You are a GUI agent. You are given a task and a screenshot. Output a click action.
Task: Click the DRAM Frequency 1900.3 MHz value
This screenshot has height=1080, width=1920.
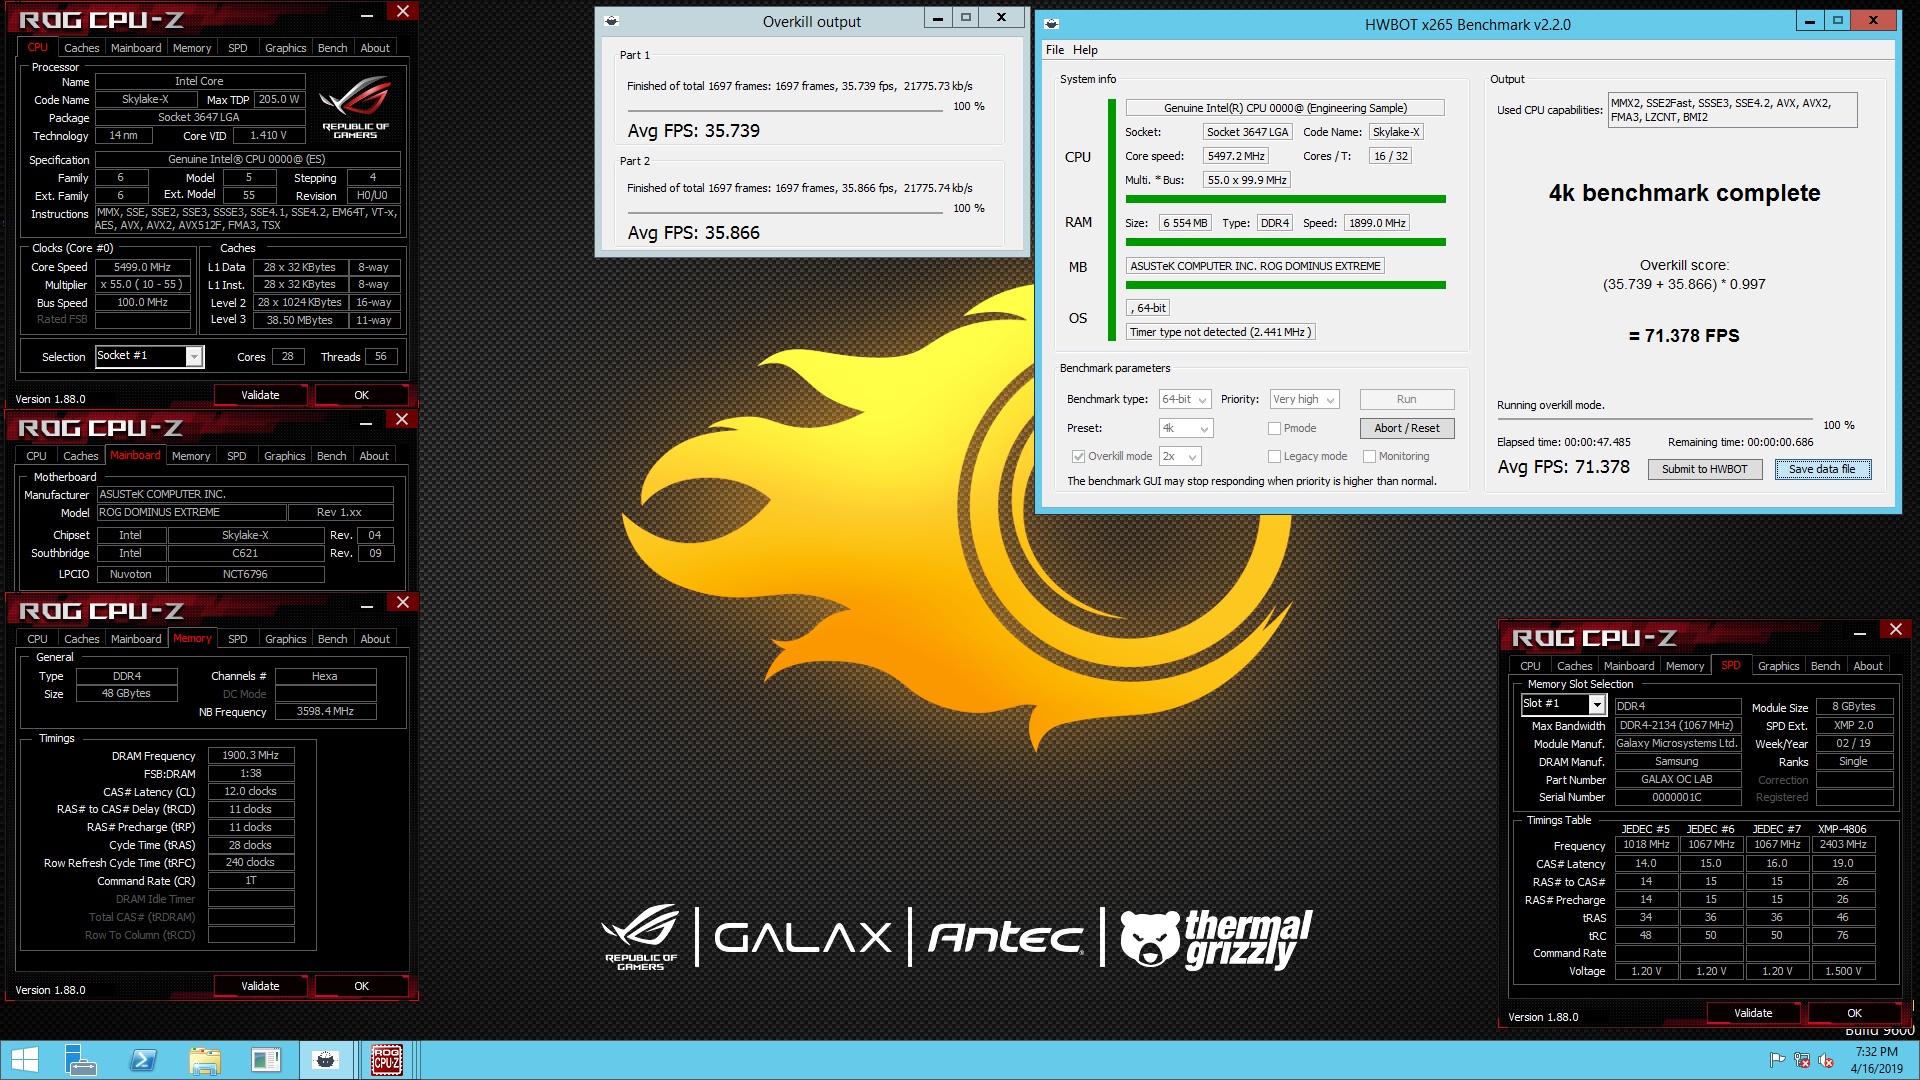tap(251, 756)
